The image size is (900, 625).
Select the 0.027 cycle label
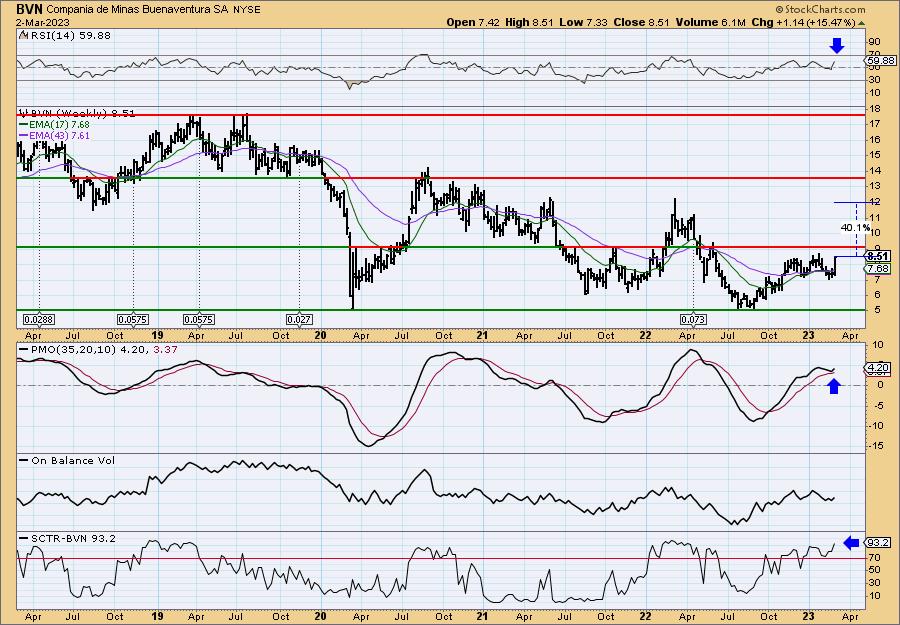coord(299,319)
